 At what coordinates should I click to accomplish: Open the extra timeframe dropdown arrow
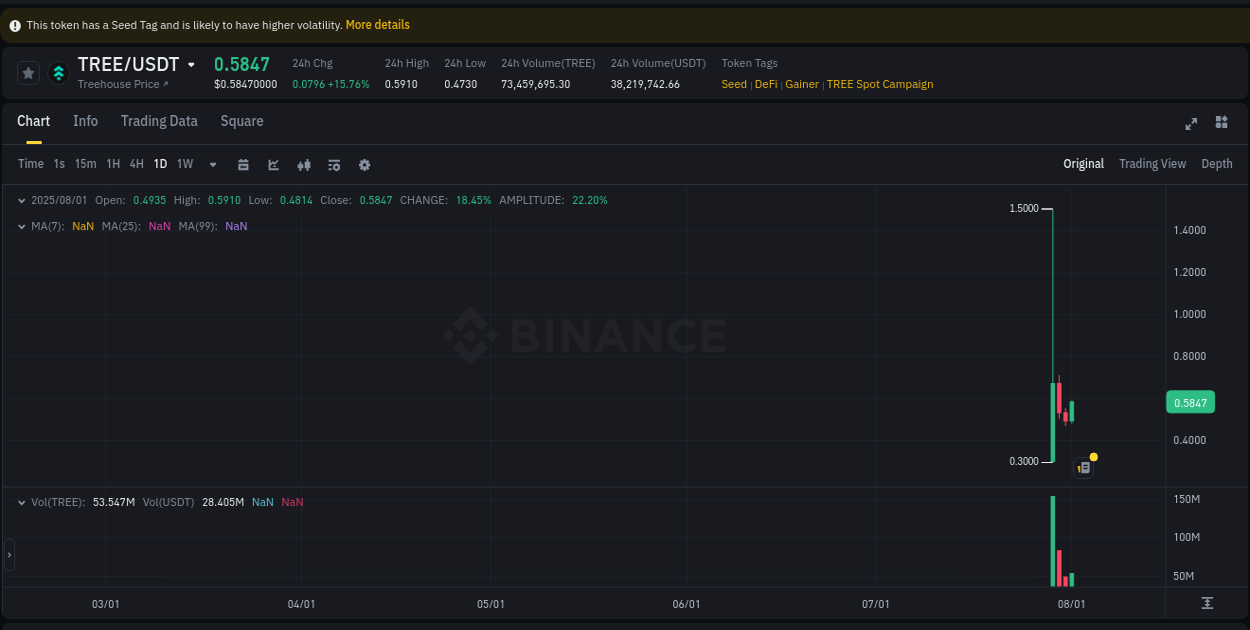[212, 164]
